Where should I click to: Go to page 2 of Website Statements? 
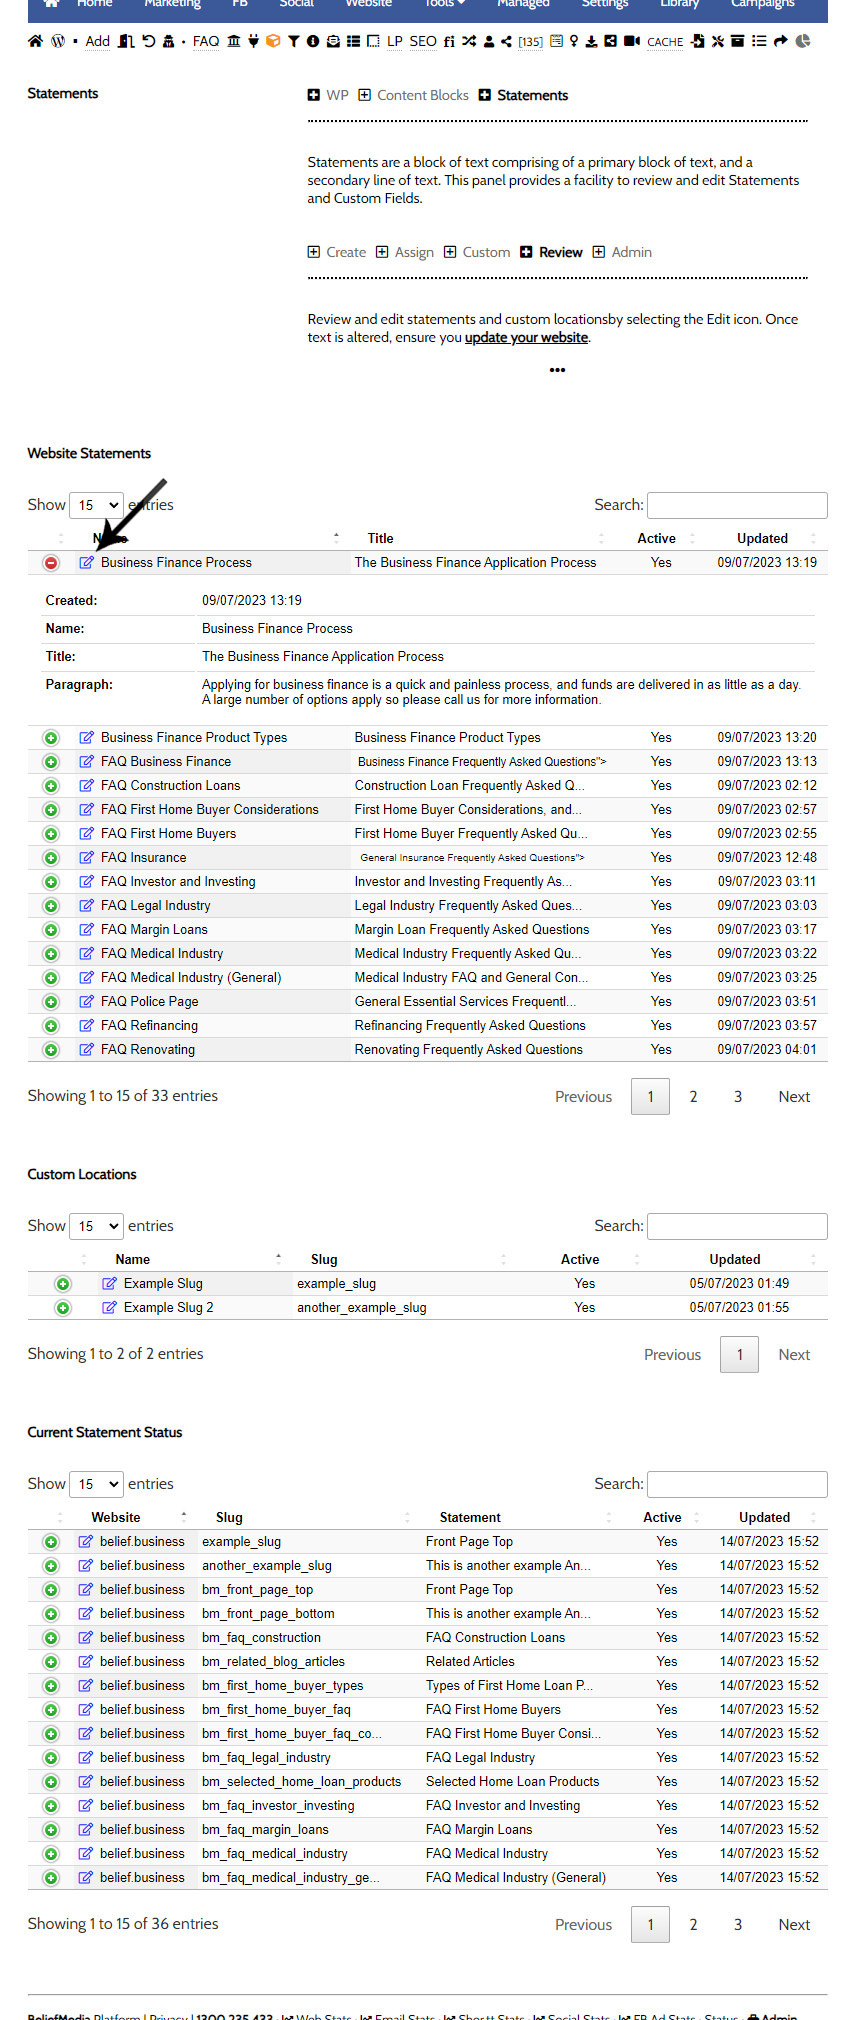click(x=693, y=1096)
